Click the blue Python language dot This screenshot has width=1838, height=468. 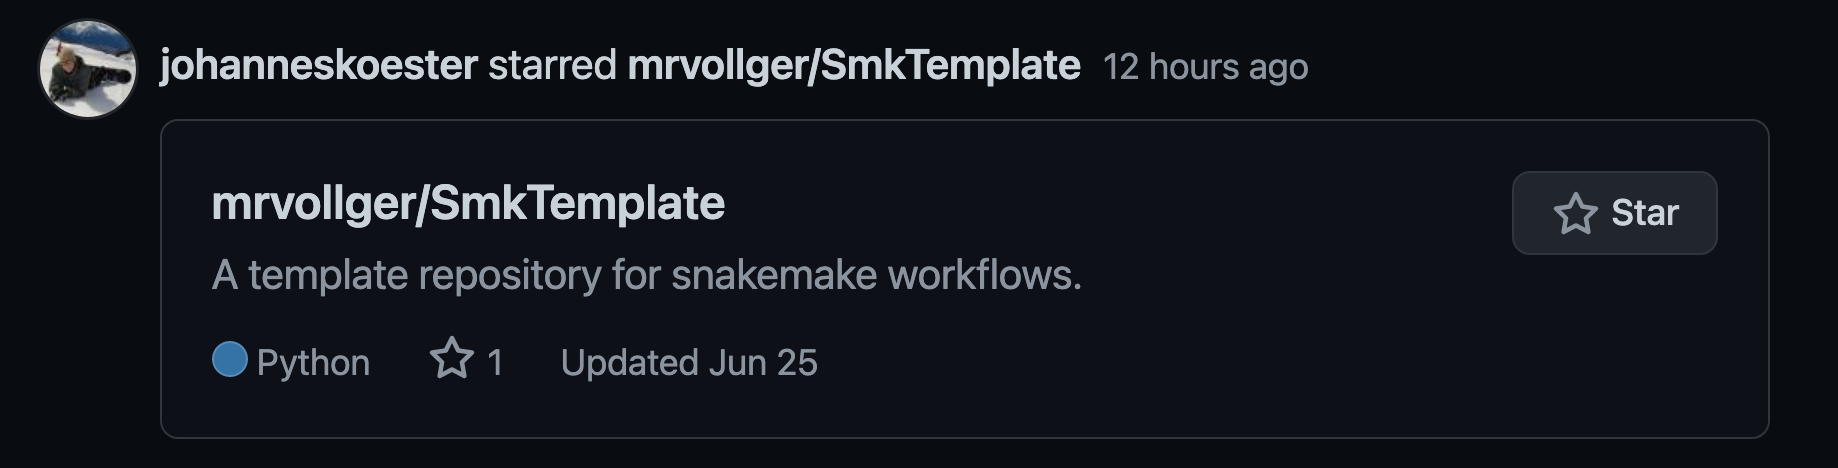tap(230, 359)
